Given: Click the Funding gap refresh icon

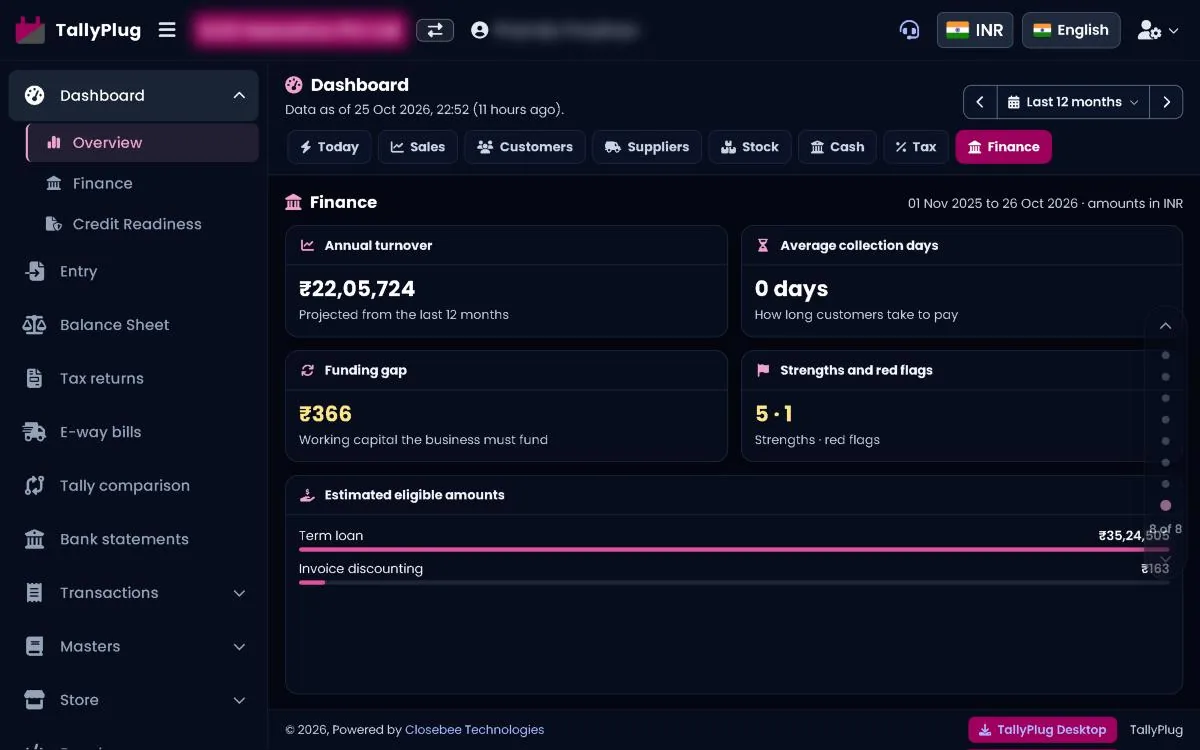Looking at the screenshot, I should [308, 370].
